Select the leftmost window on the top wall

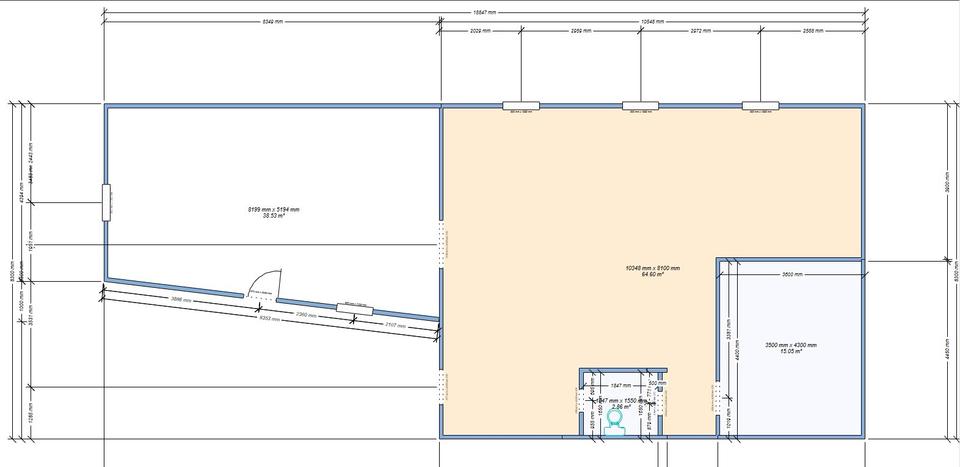click(x=520, y=105)
